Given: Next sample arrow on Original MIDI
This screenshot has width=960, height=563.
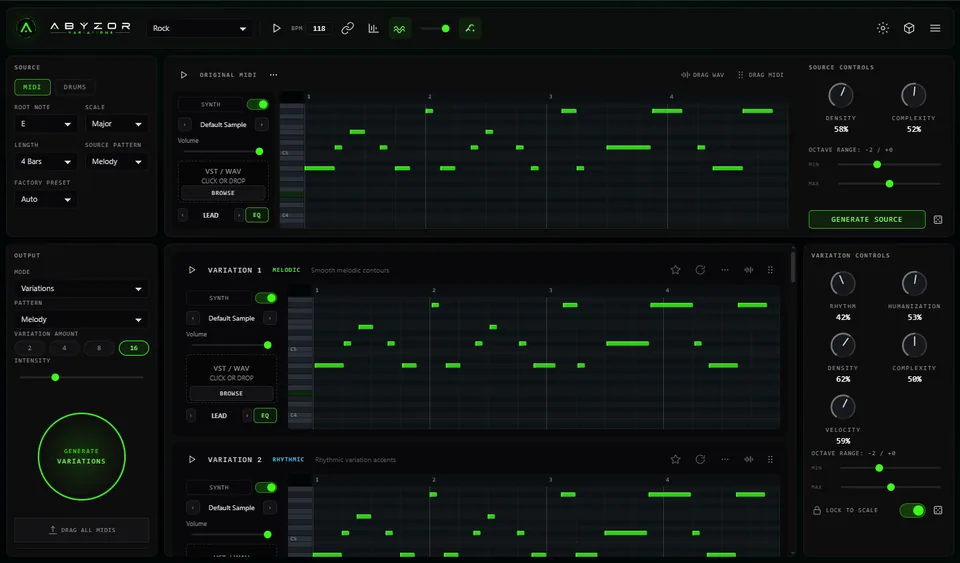Looking at the screenshot, I should click(x=261, y=125).
